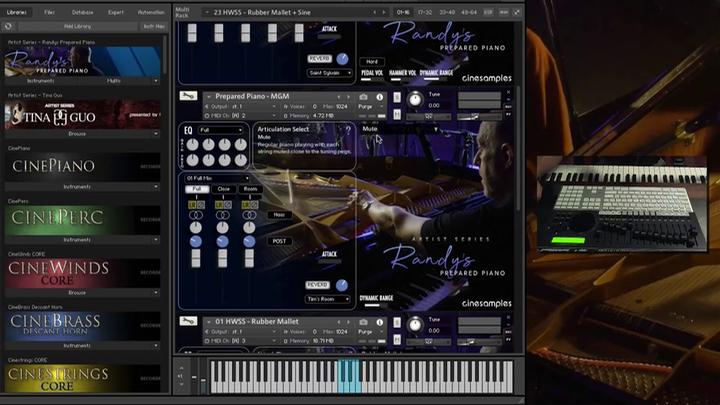Open the Saint Sylvain reverb dropdown
Image resolution: width=720 pixels, height=405 pixels.
coord(330,73)
